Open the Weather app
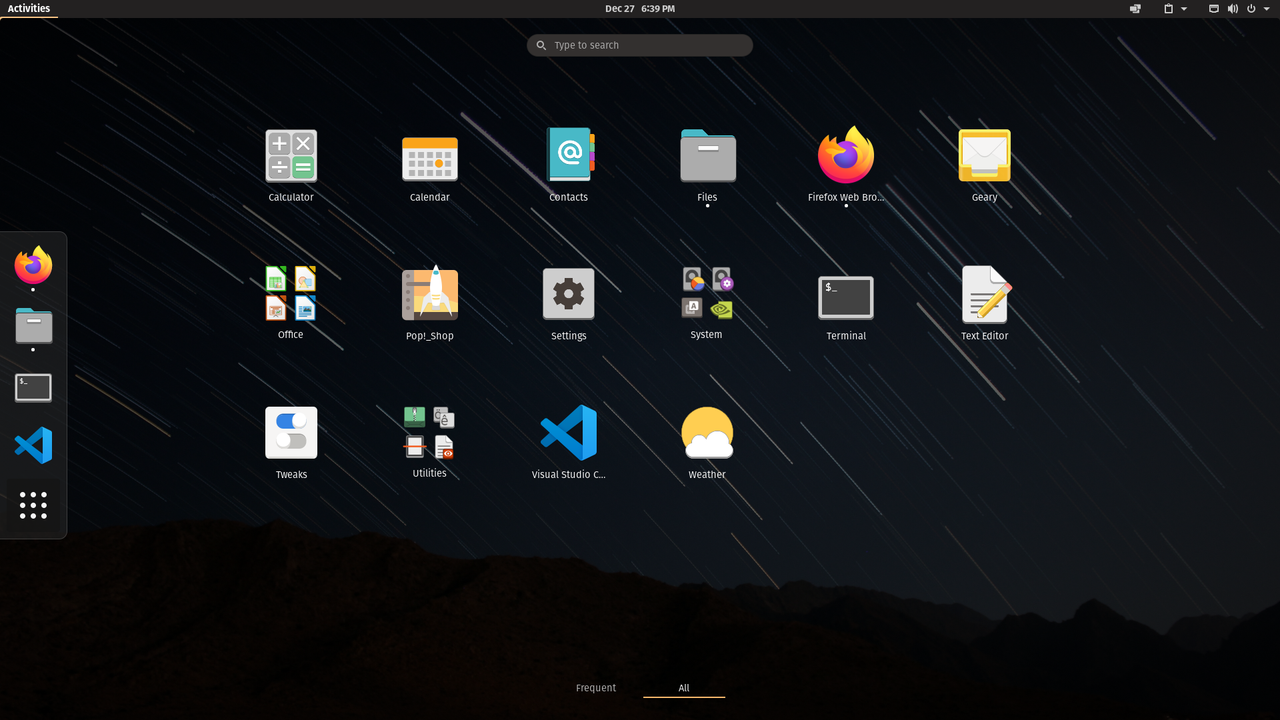Viewport: 1280px width, 720px height. (708, 433)
